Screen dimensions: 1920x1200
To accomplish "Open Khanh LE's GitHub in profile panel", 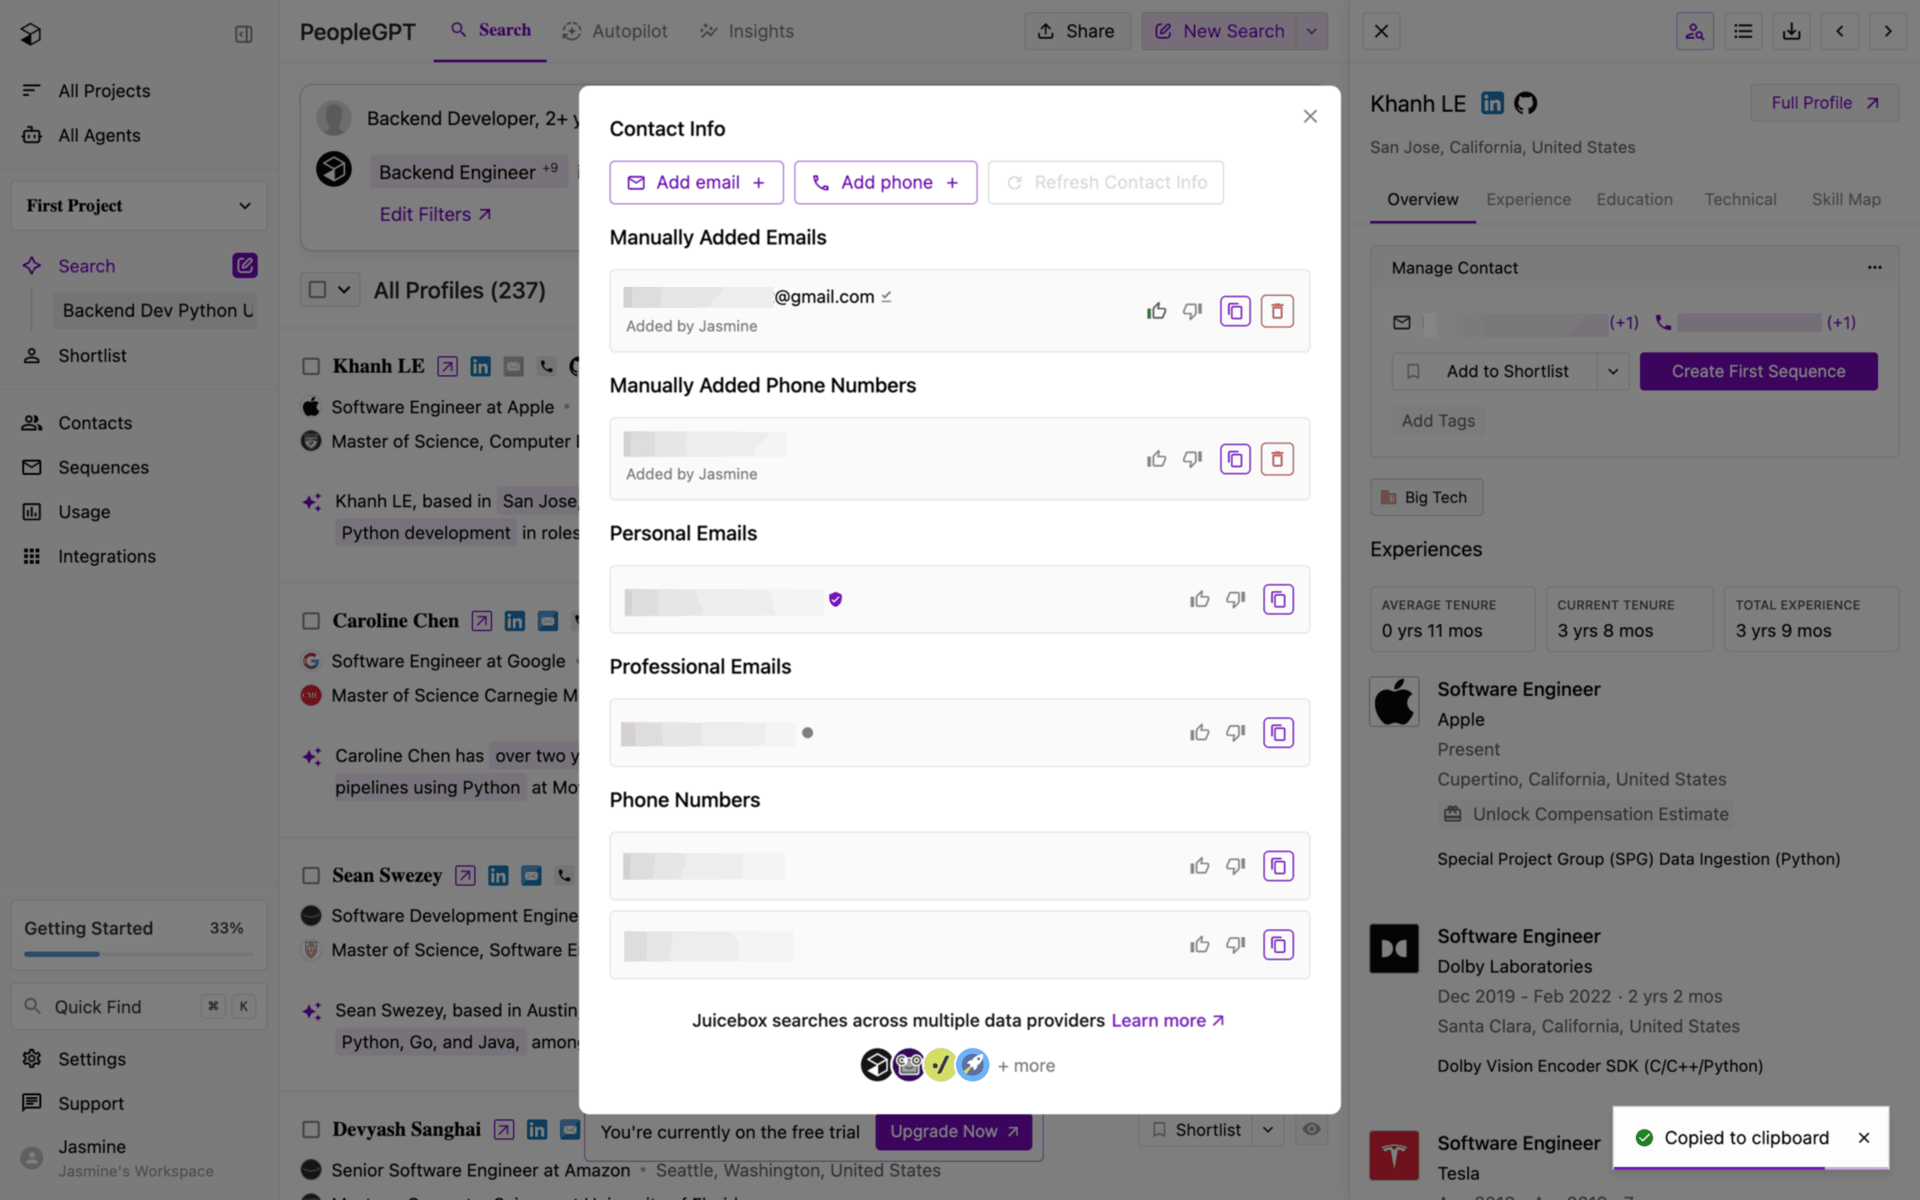I will click(x=1525, y=103).
